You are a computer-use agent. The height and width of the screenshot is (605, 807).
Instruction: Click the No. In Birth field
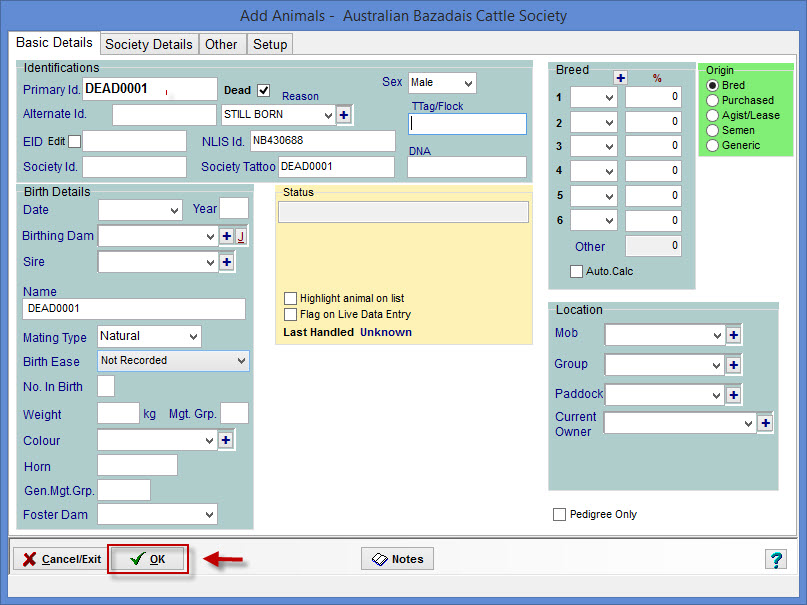point(106,386)
